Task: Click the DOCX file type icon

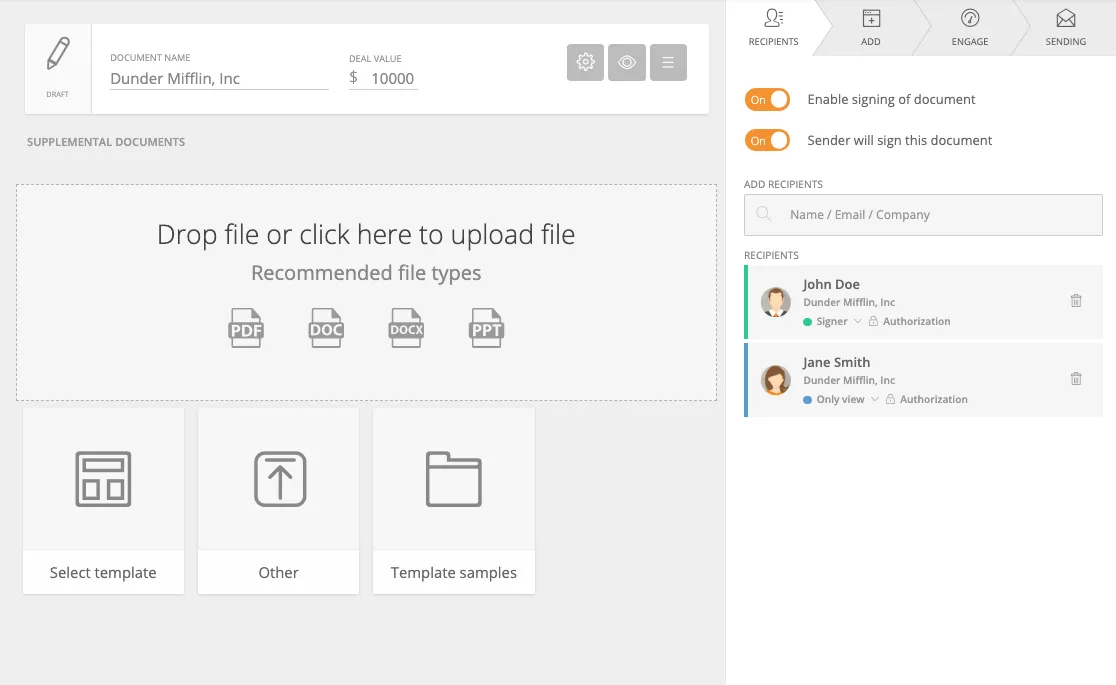Action: pyautogui.click(x=406, y=328)
